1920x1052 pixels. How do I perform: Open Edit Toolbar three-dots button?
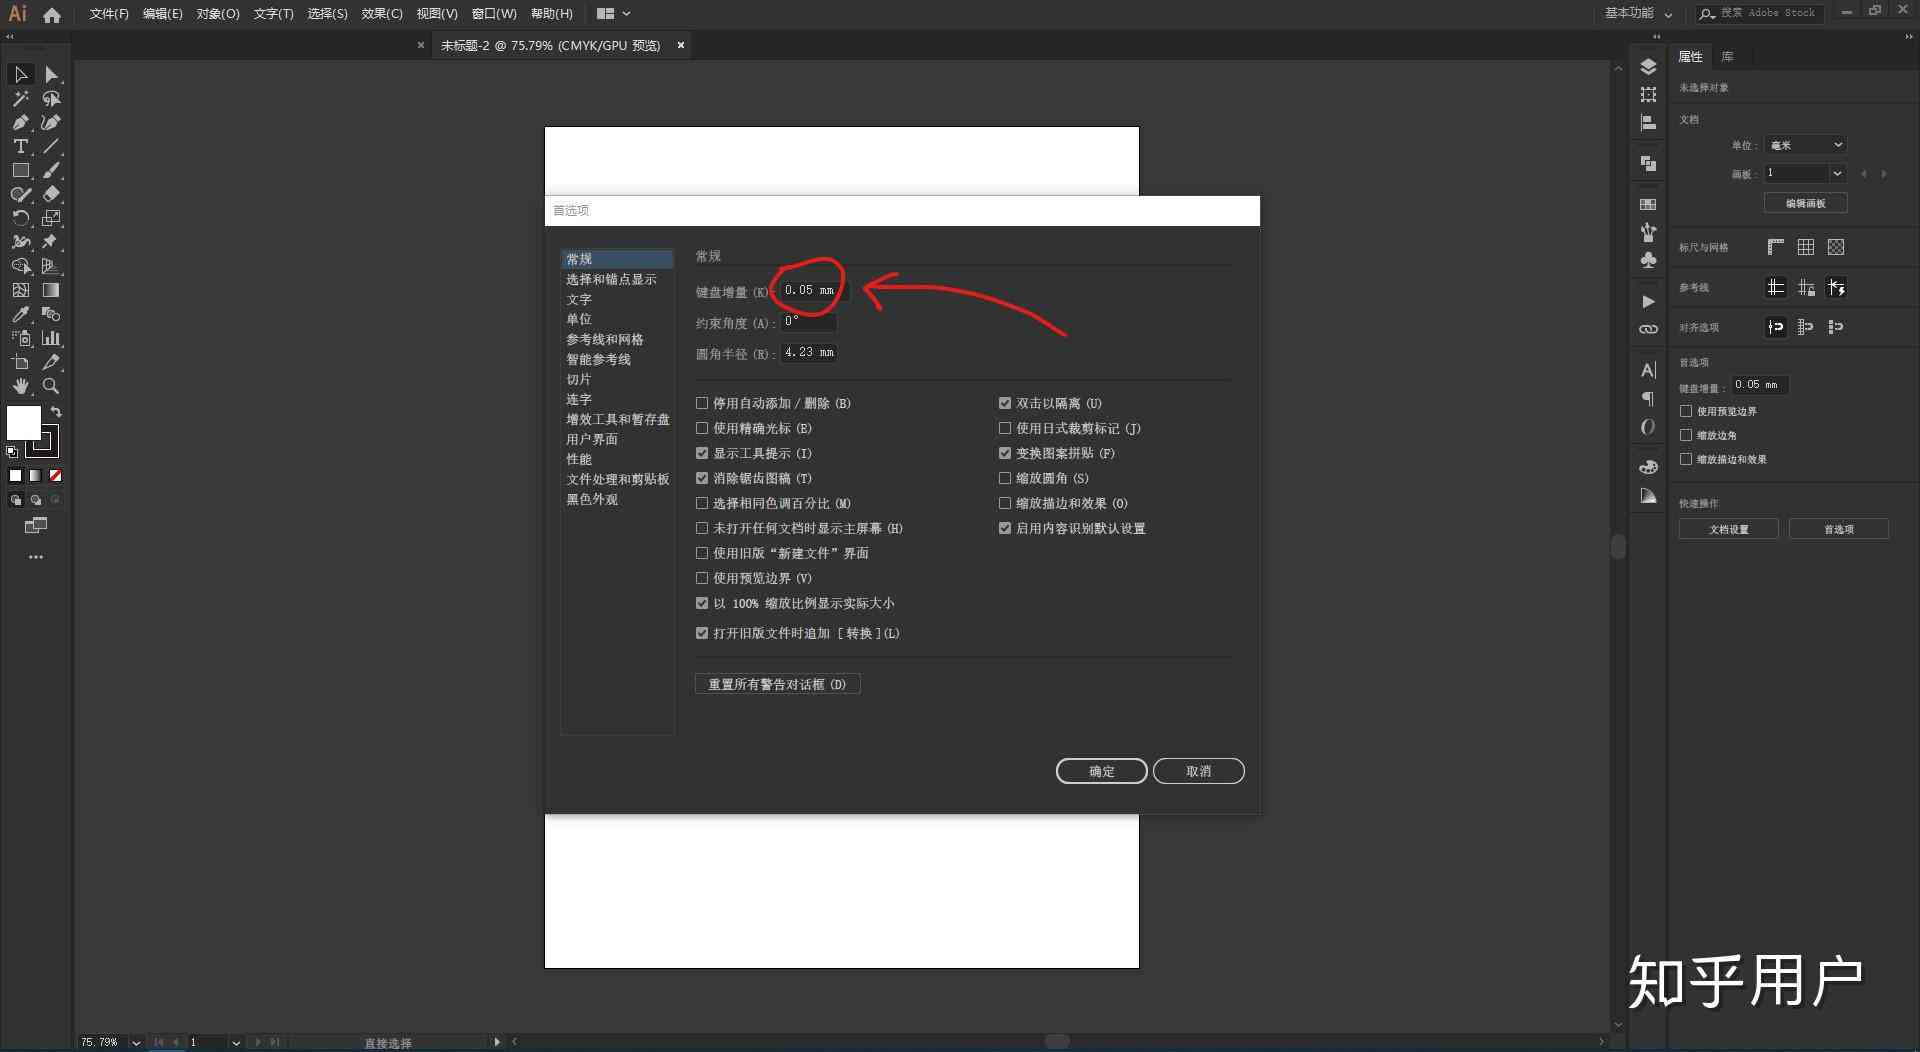coord(36,557)
